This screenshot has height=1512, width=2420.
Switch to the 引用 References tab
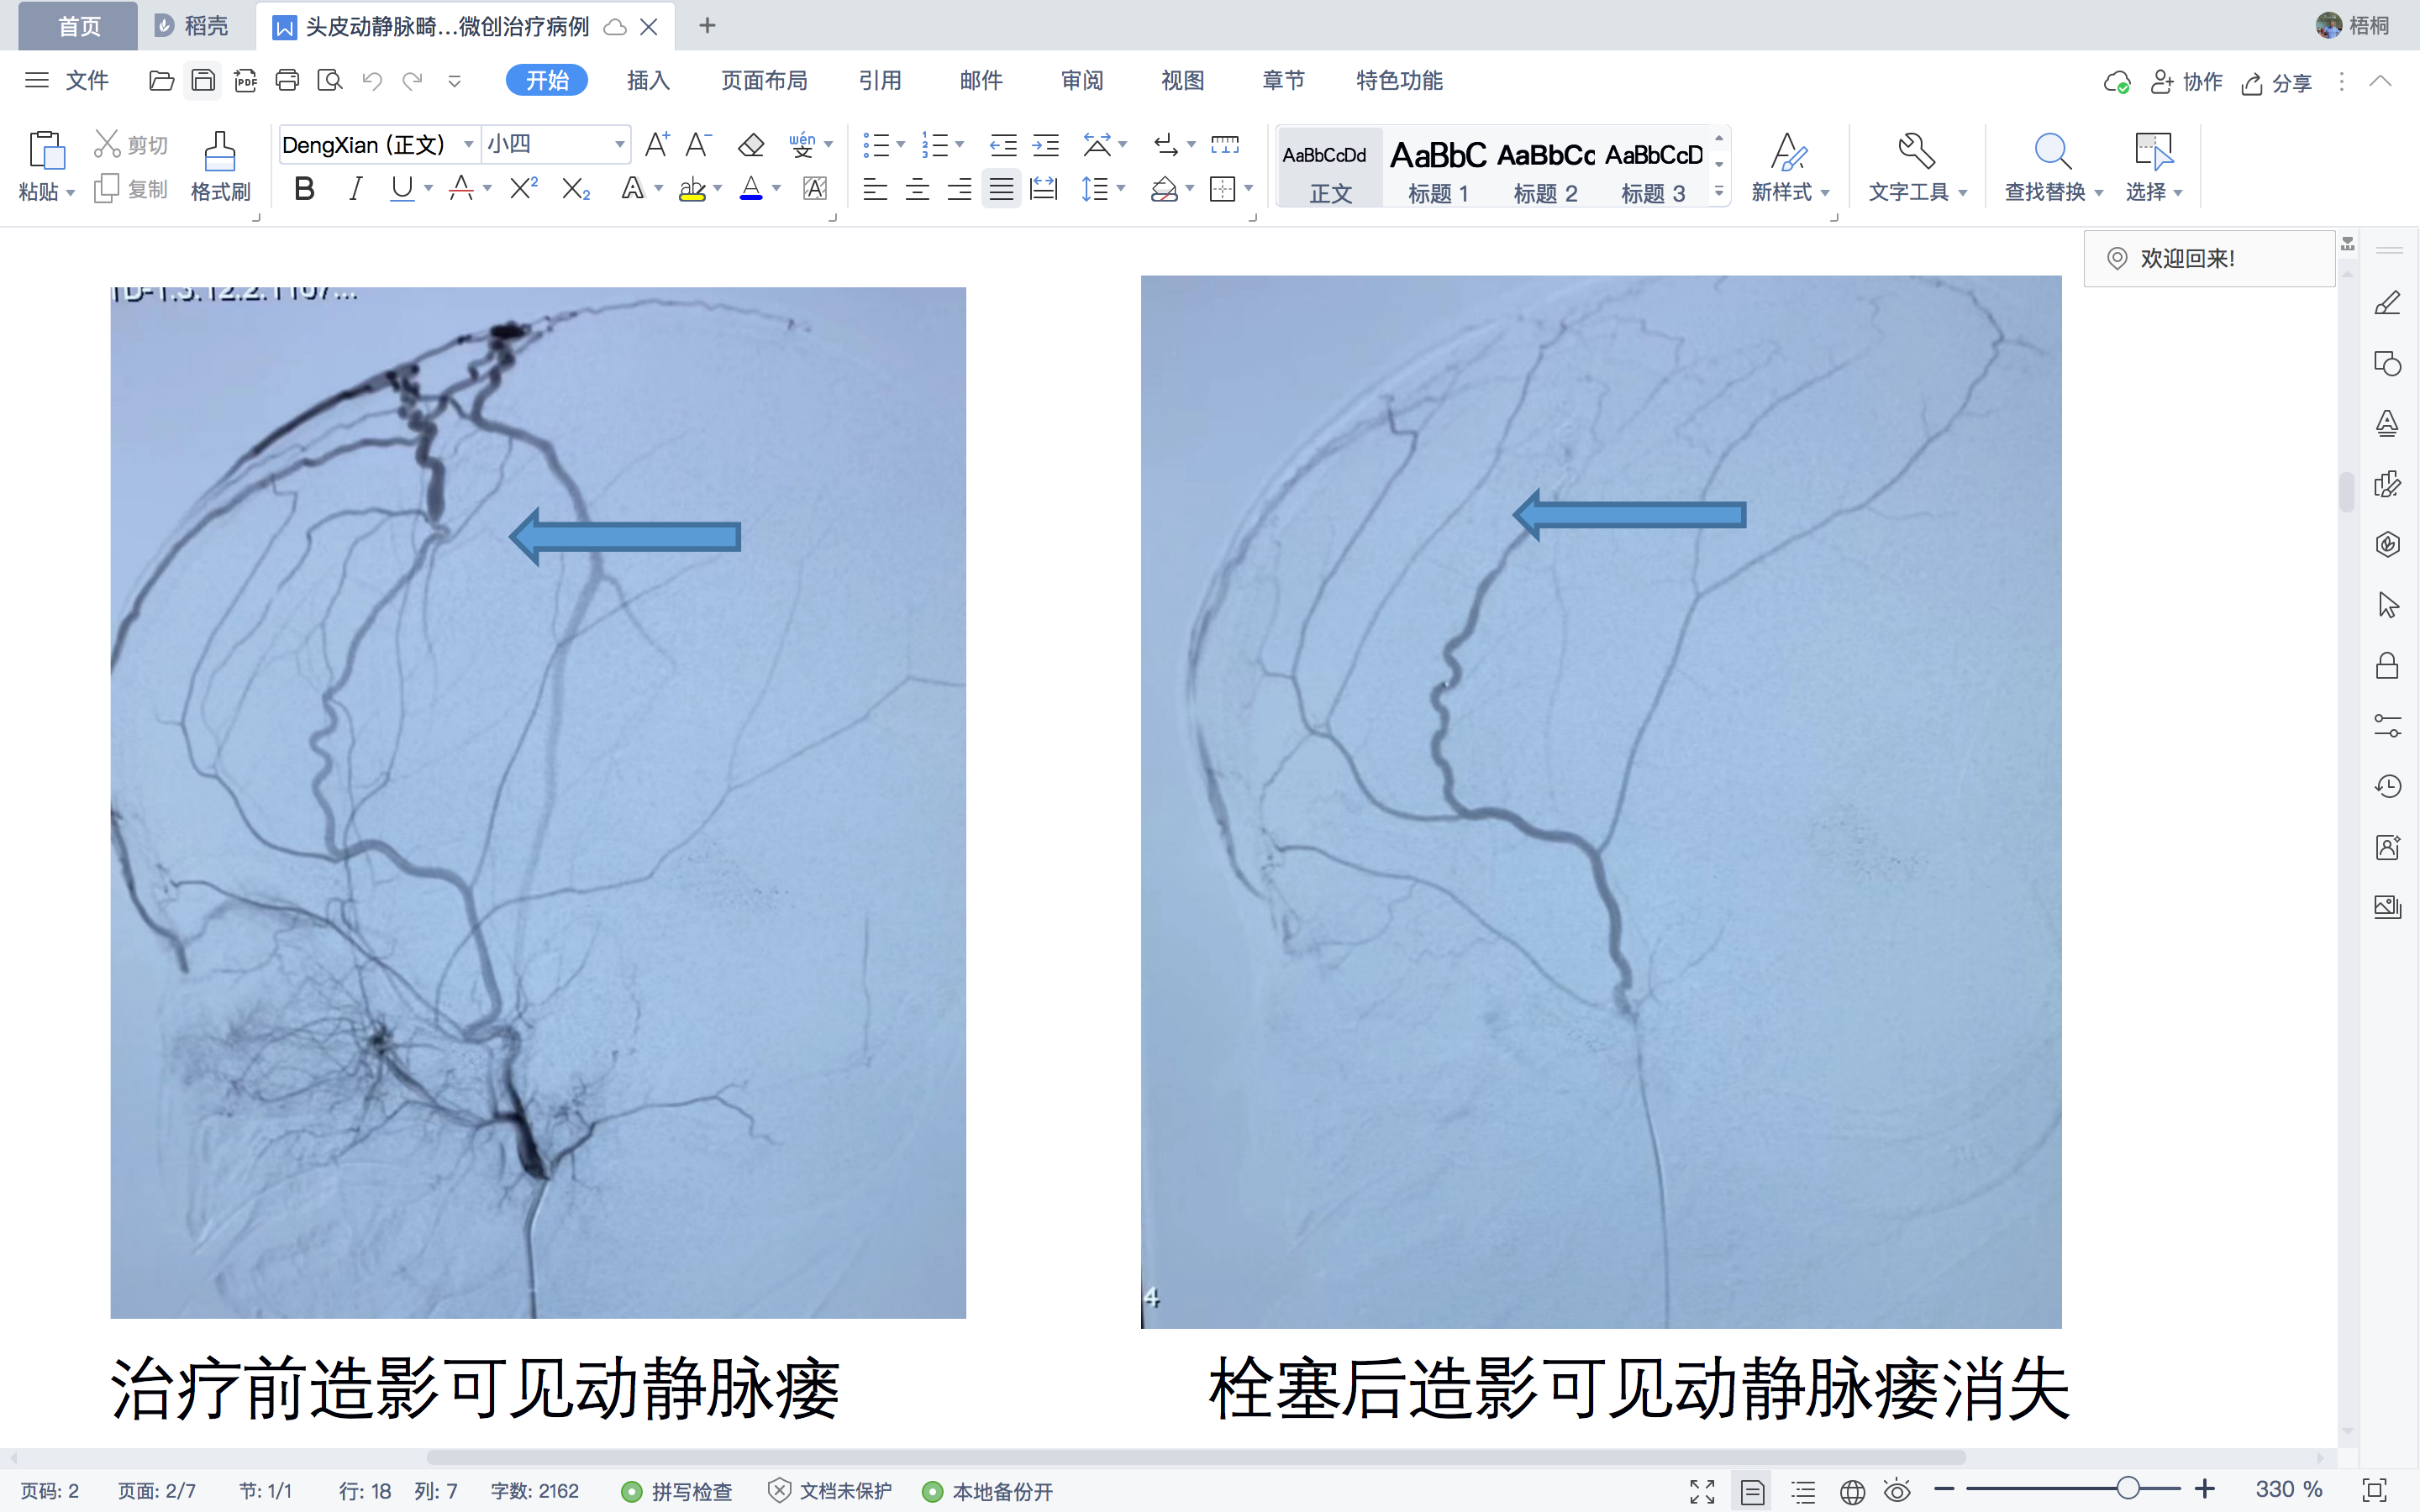(880, 81)
